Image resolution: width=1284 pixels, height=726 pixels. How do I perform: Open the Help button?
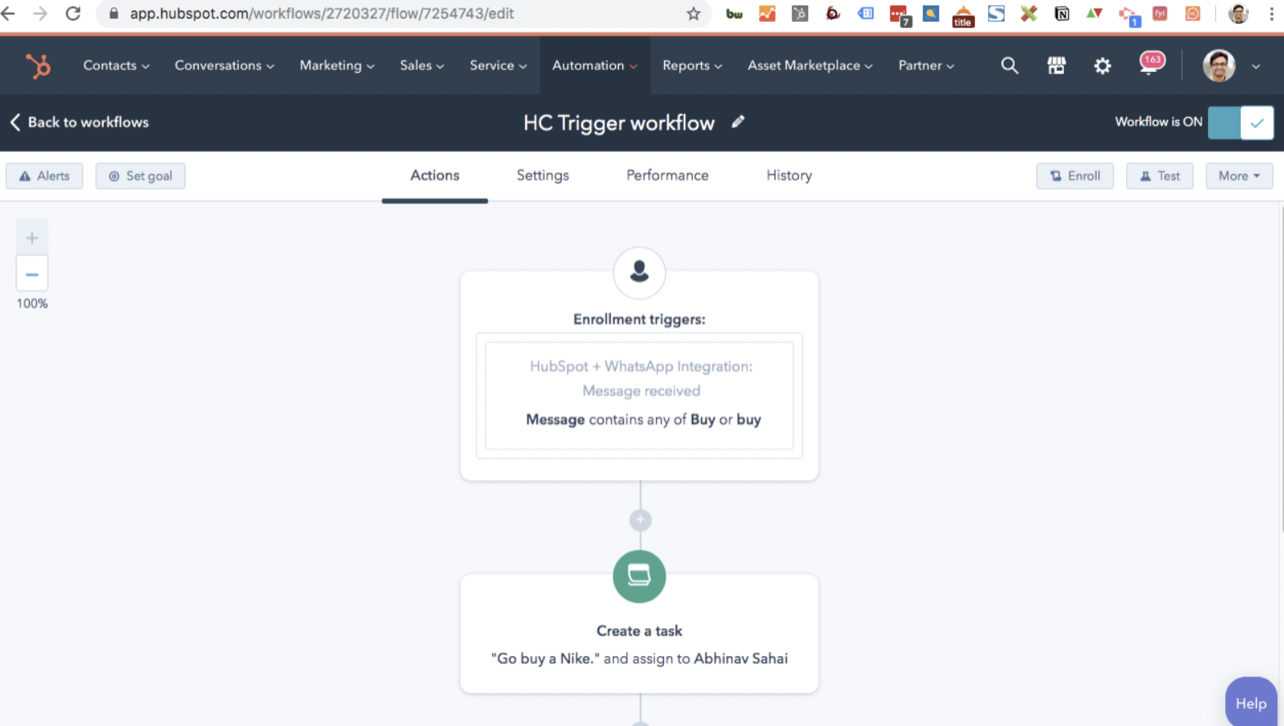pyautogui.click(x=1251, y=702)
